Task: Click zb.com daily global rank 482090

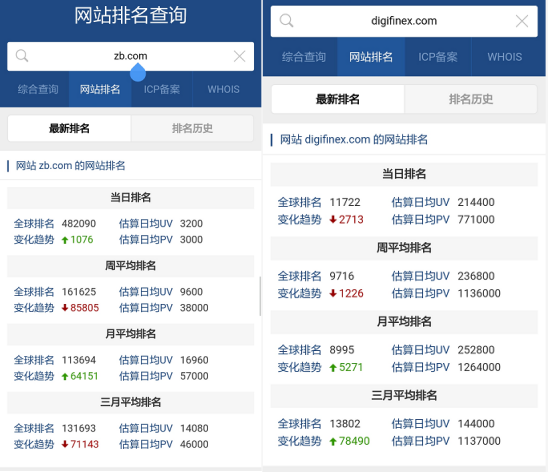Action: pyautogui.click(x=79, y=223)
